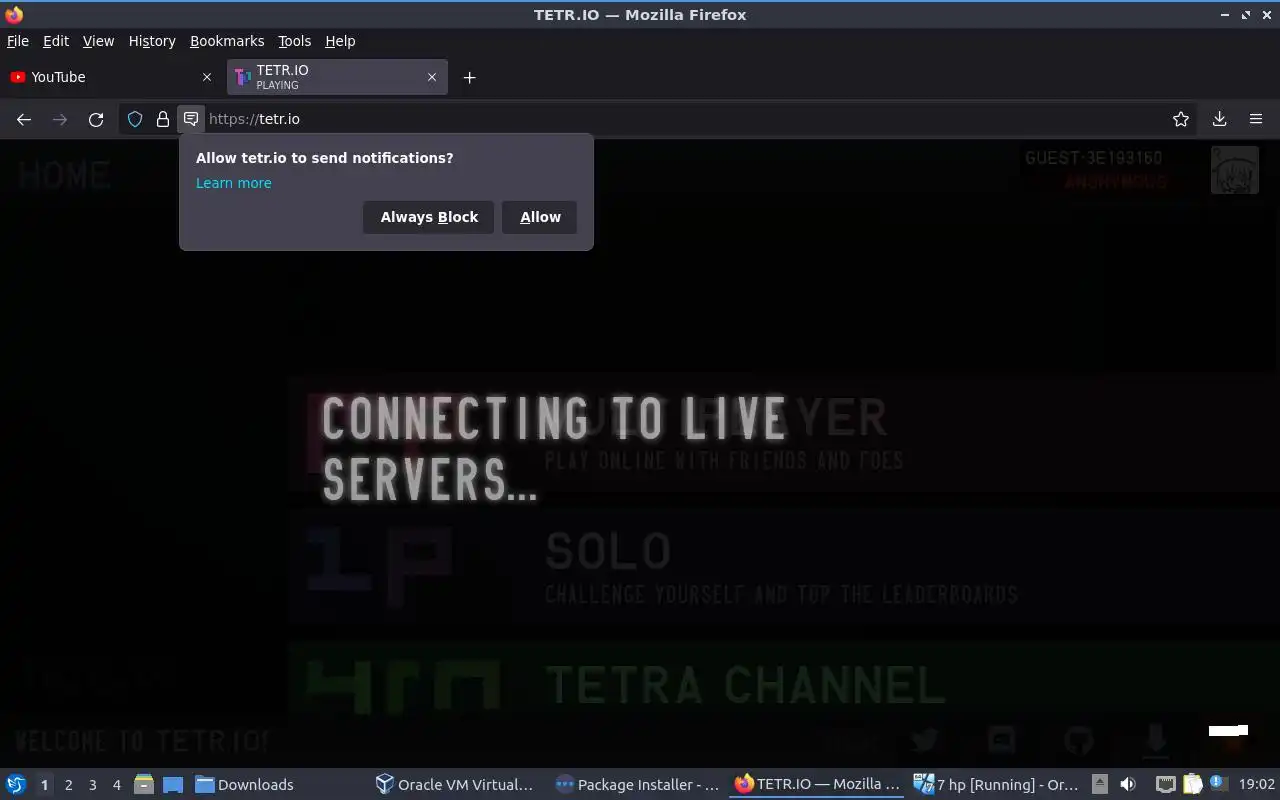Click the GitHub icon in footer
The width and height of the screenshot is (1280, 800).
(1078, 741)
